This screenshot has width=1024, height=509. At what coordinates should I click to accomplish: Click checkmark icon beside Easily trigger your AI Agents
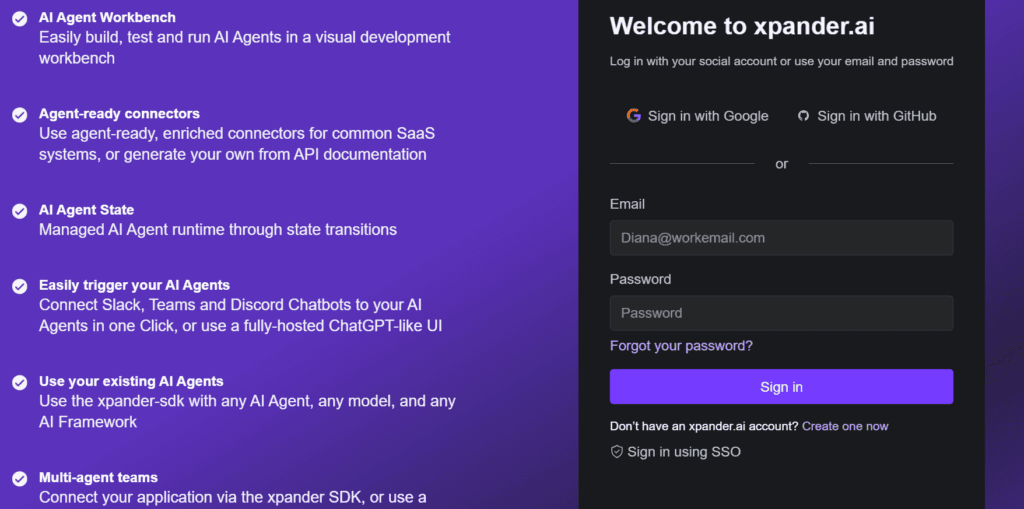coord(20,286)
